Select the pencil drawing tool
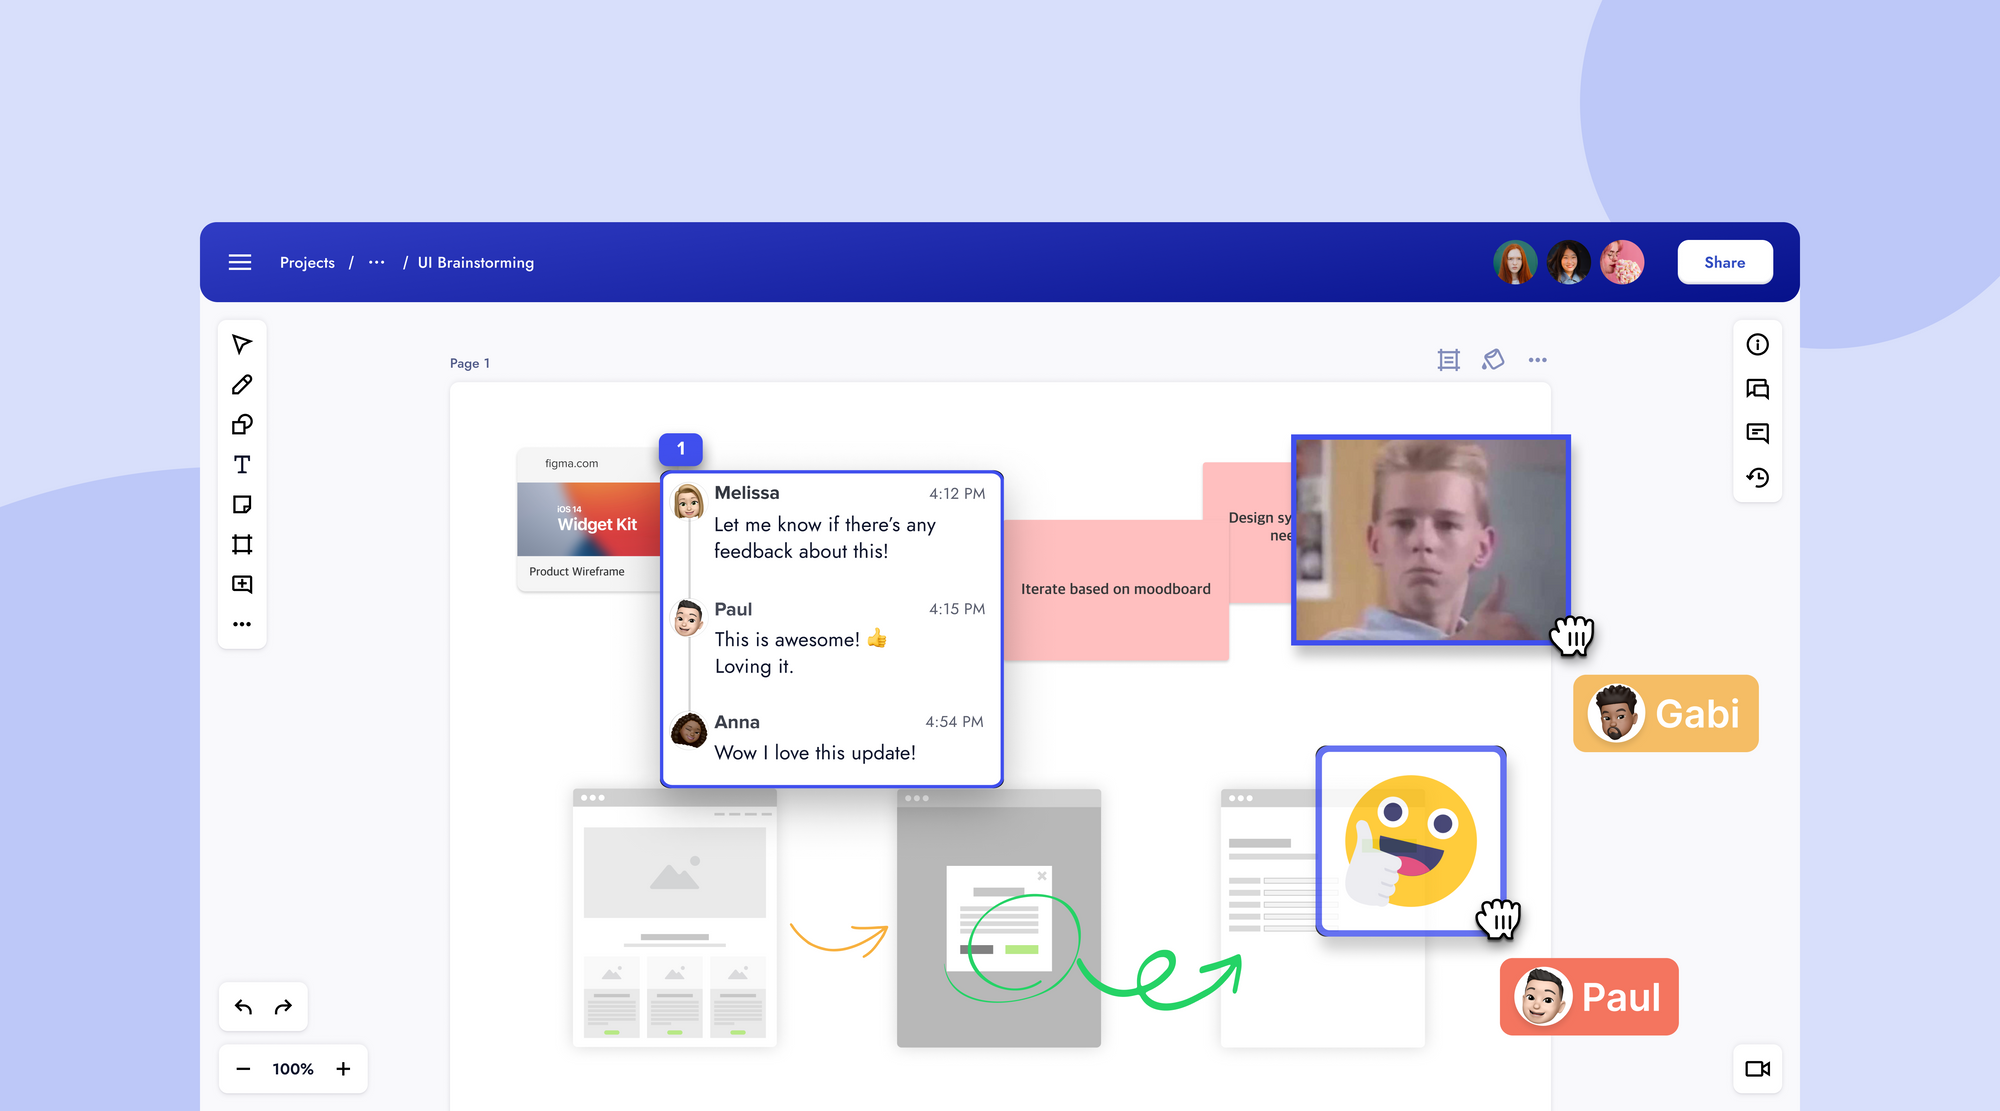 point(242,385)
